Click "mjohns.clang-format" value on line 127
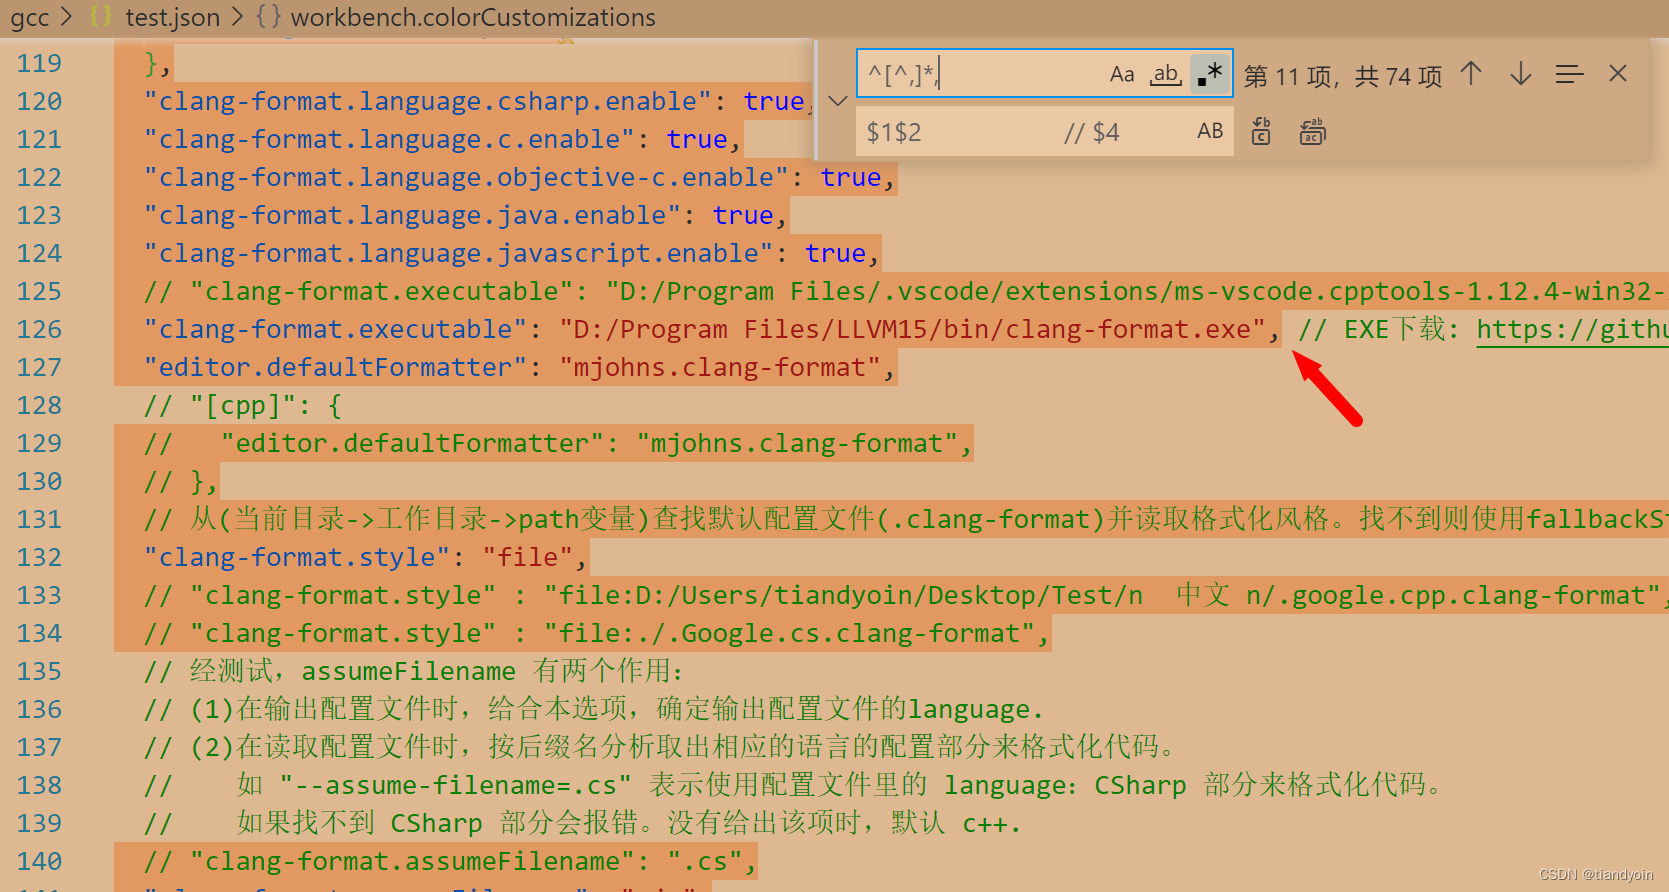Viewport: 1669px width, 892px height. click(720, 367)
